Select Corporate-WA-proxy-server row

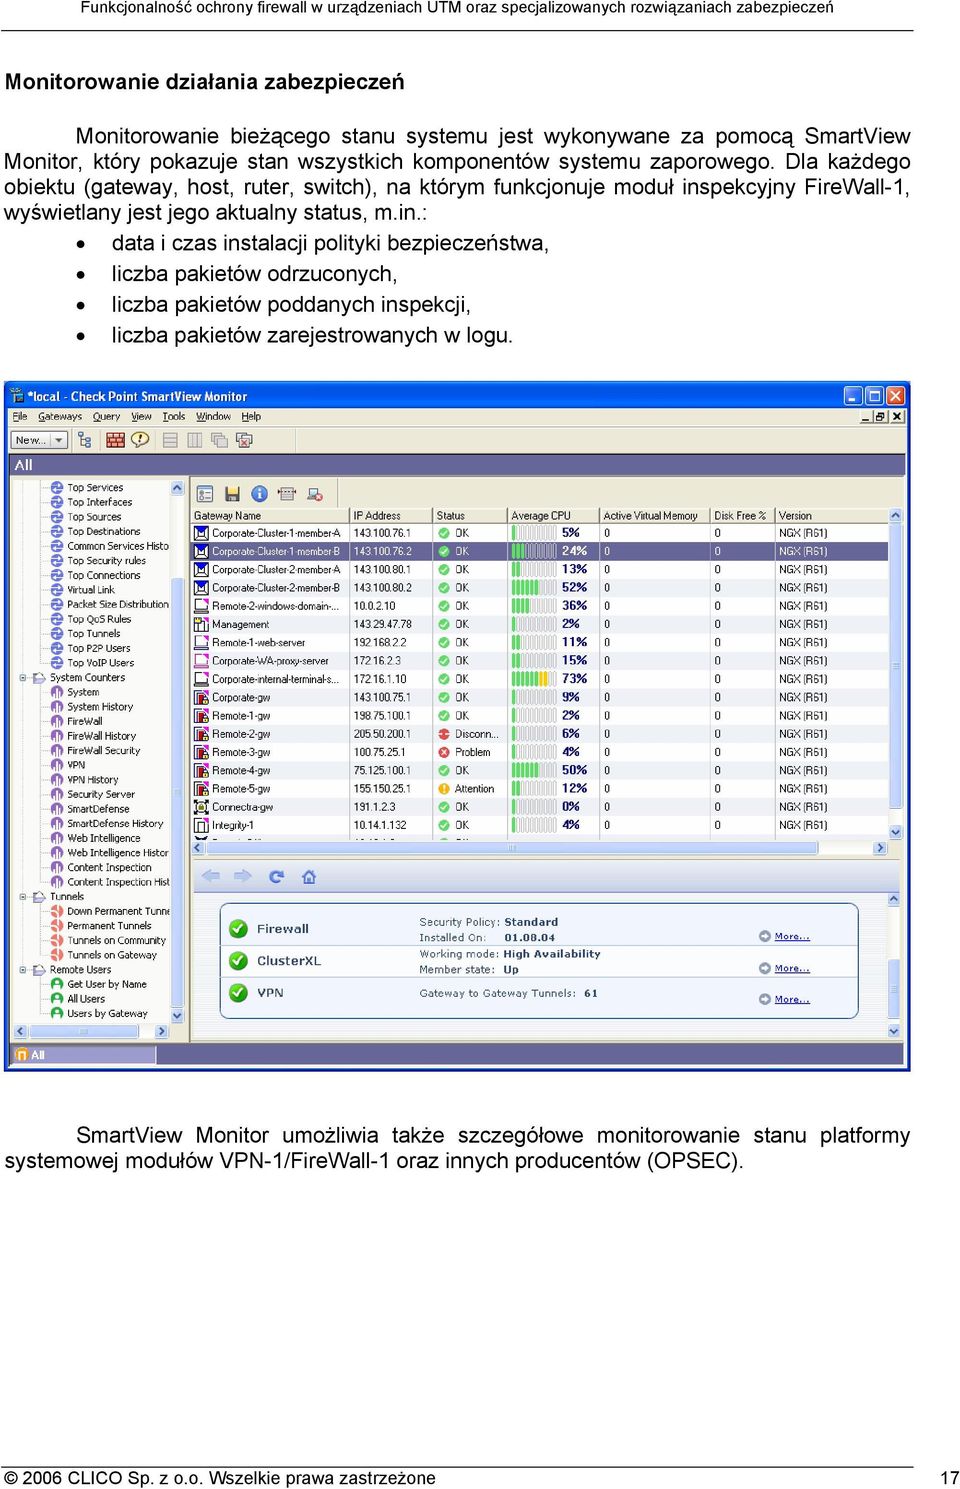(x=540, y=661)
